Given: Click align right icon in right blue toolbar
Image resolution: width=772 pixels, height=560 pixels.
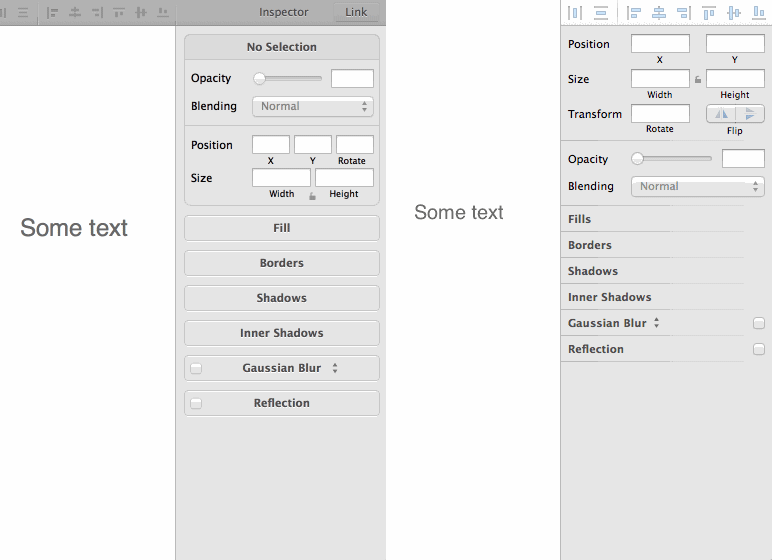Looking at the screenshot, I should 684,13.
